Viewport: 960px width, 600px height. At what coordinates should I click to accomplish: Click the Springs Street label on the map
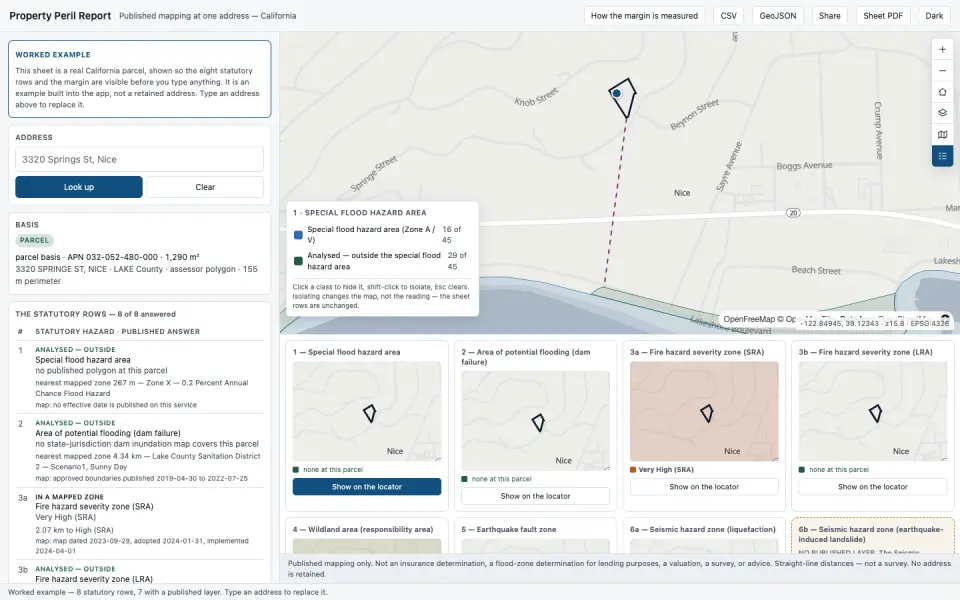pyautogui.click(x=373, y=174)
